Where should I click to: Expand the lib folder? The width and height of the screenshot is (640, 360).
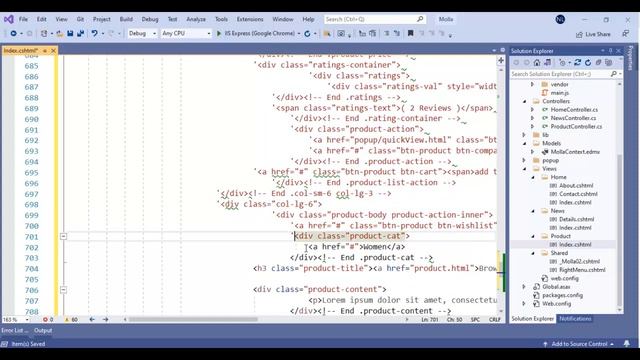525,135
